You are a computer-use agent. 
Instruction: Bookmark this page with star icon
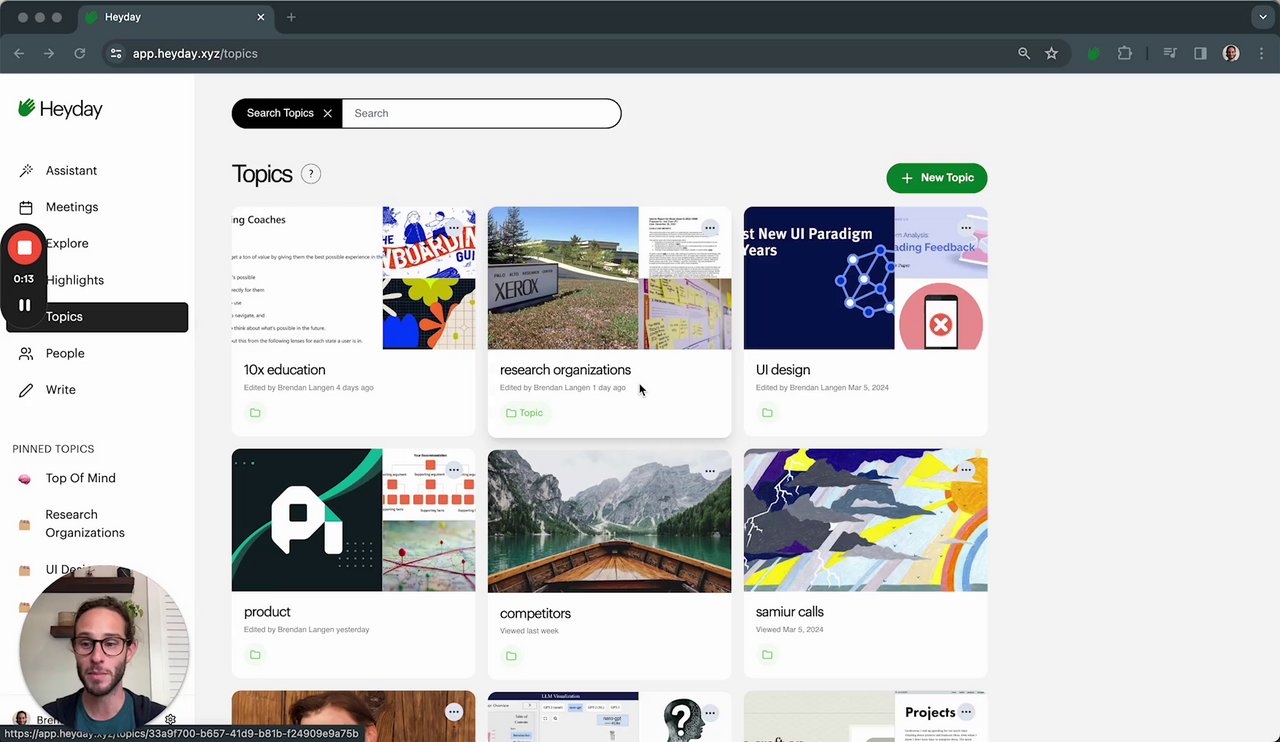1051,54
